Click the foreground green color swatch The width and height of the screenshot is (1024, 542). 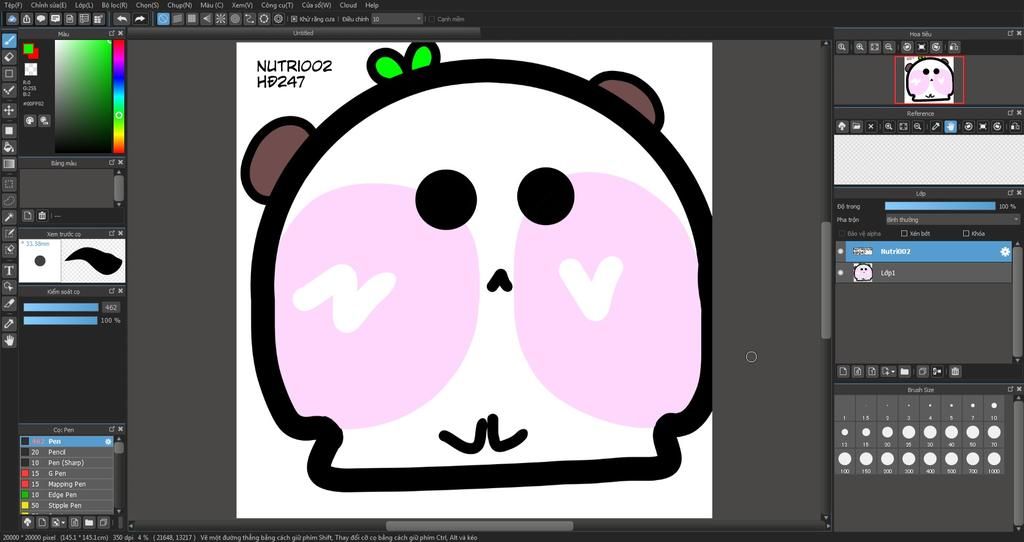[x=28, y=49]
